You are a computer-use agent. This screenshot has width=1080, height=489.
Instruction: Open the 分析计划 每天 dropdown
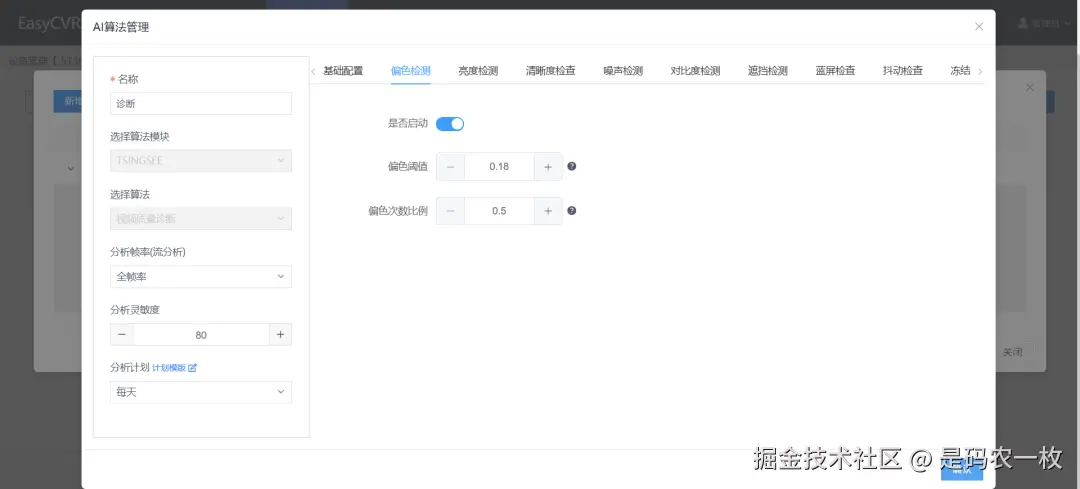point(200,393)
